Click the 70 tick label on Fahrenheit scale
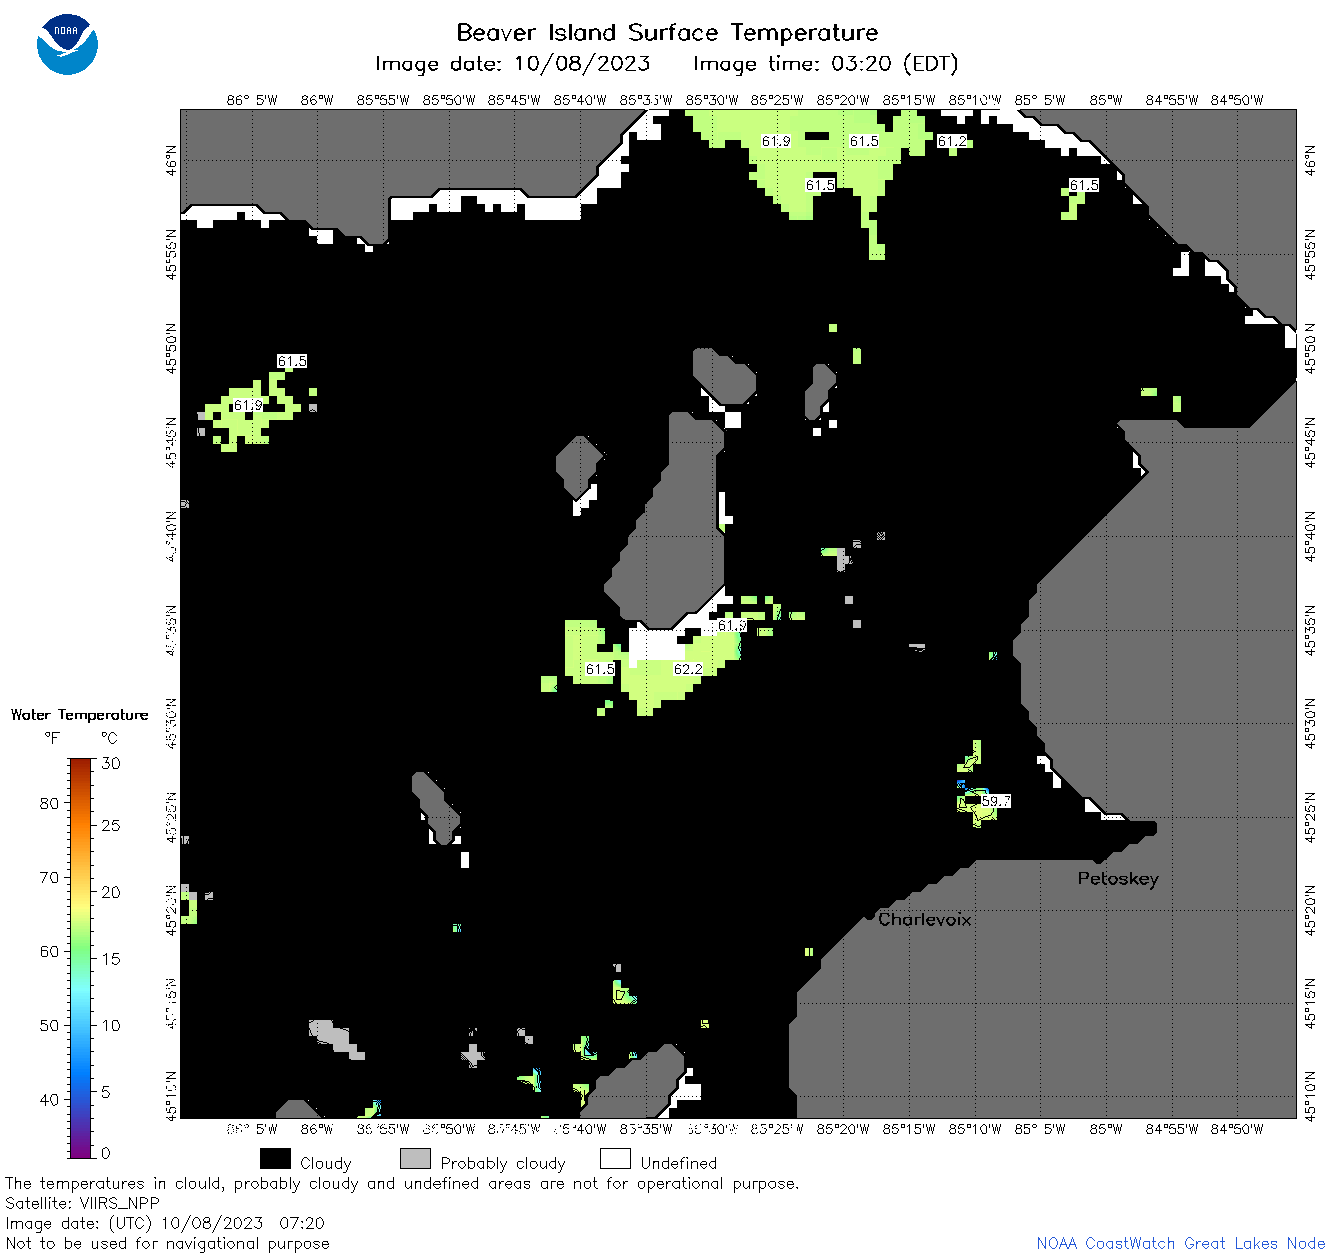The height and width of the screenshot is (1259, 1336). [x=49, y=878]
